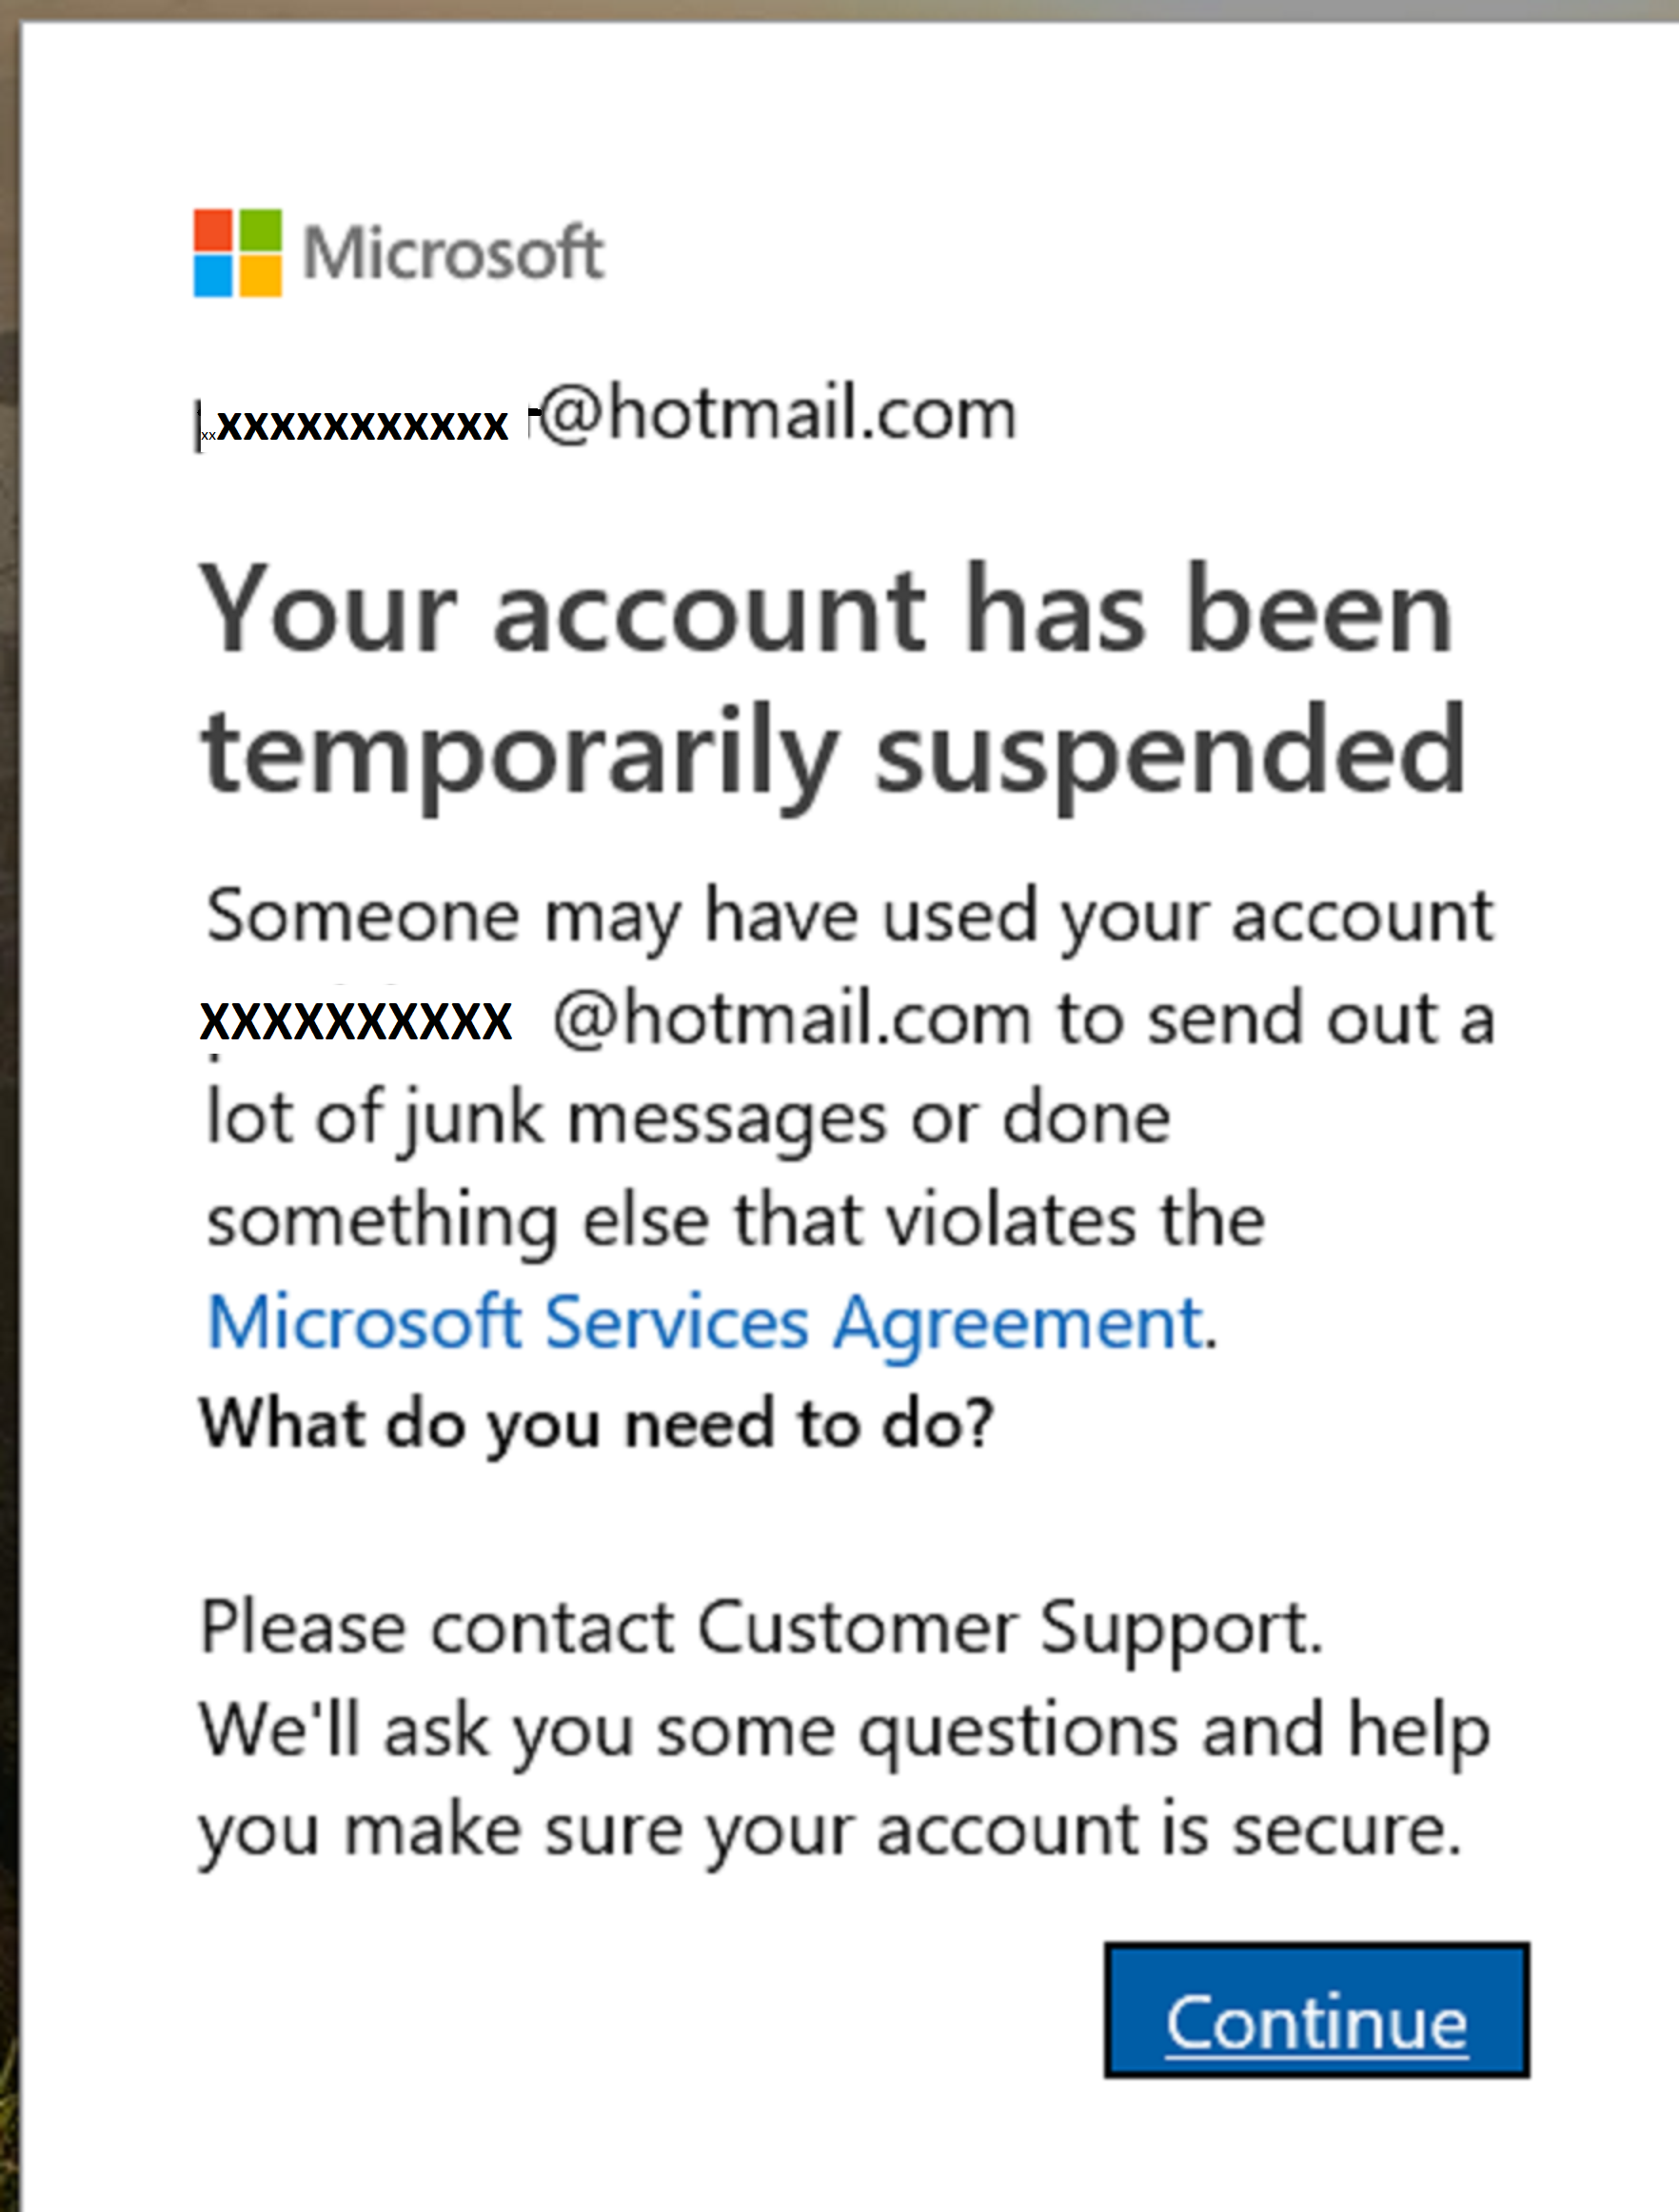Click the yellow square in the Microsoft logo
This screenshot has height=2212, width=1679.
[262, 276]
